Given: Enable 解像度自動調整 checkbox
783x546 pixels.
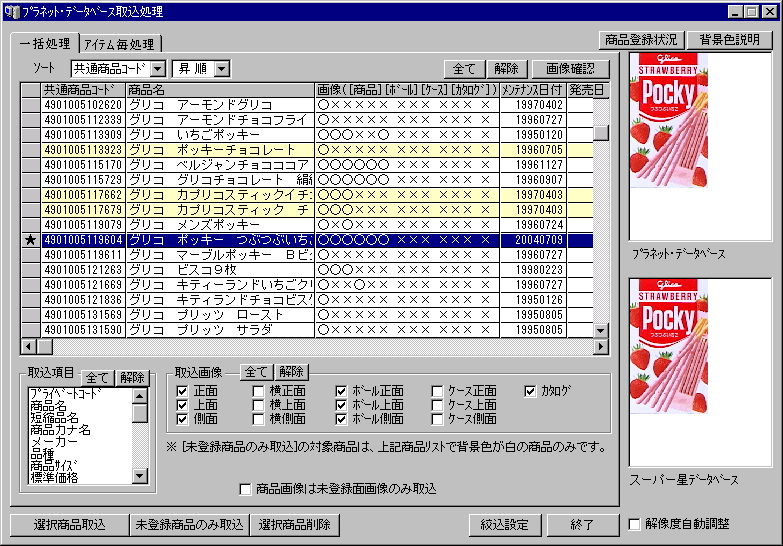Looking at the screenshot, I should coord(635,525).
